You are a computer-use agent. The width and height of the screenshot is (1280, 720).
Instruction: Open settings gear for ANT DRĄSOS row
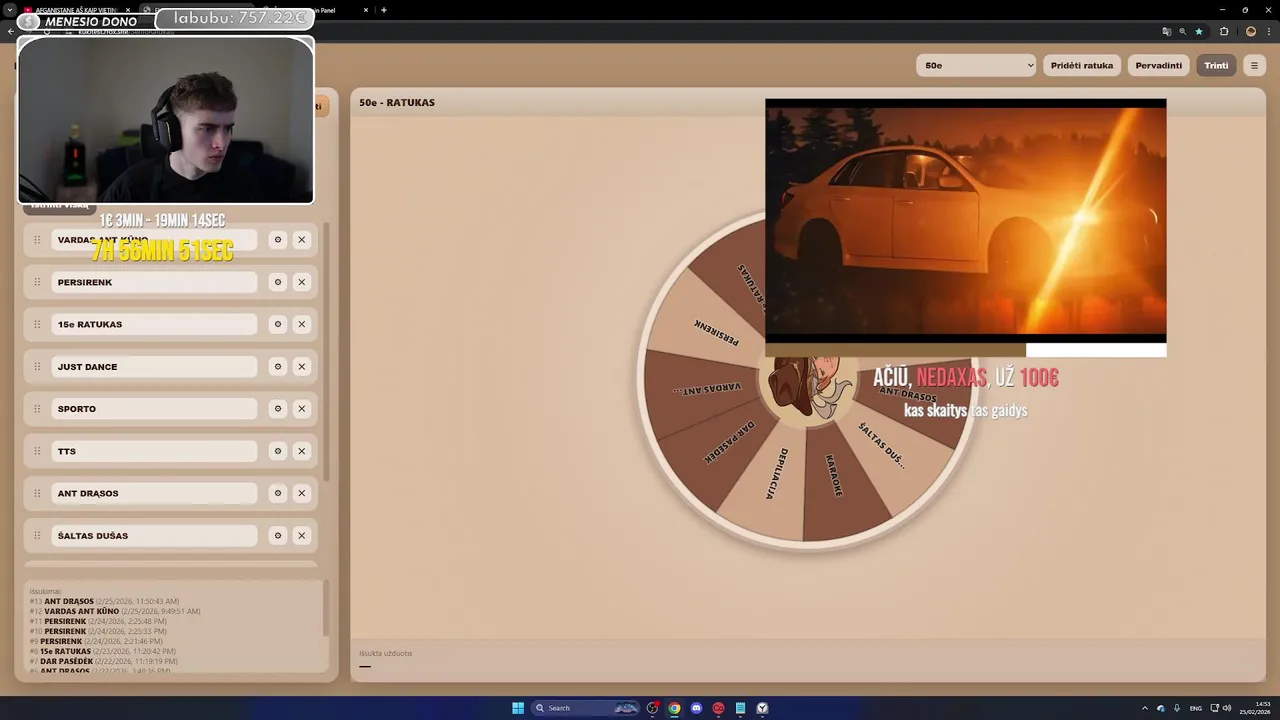(x=278, y=493)
